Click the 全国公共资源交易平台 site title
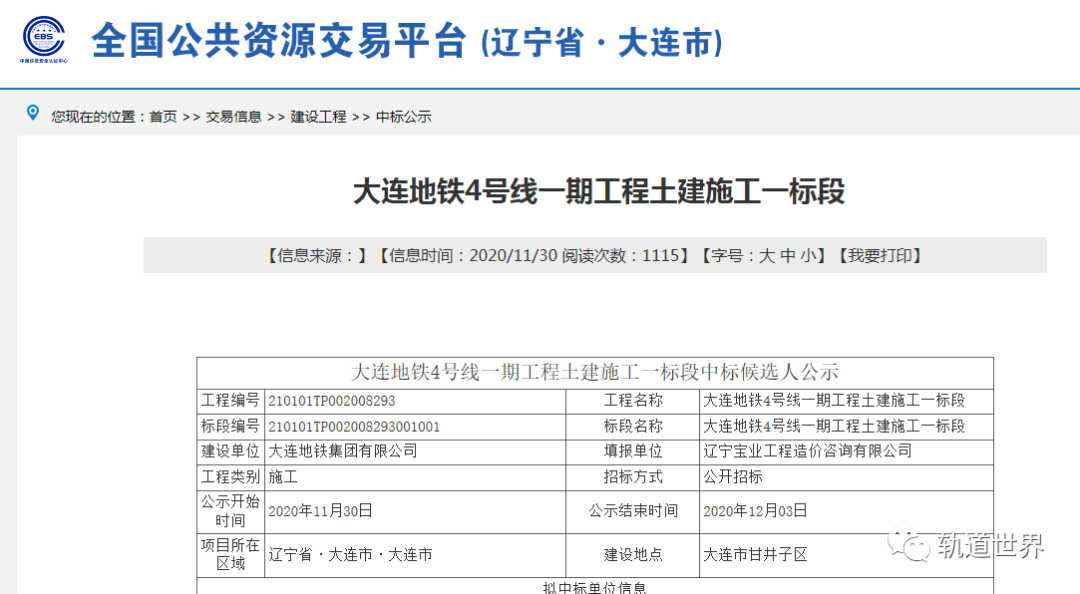 coord(279,41)
